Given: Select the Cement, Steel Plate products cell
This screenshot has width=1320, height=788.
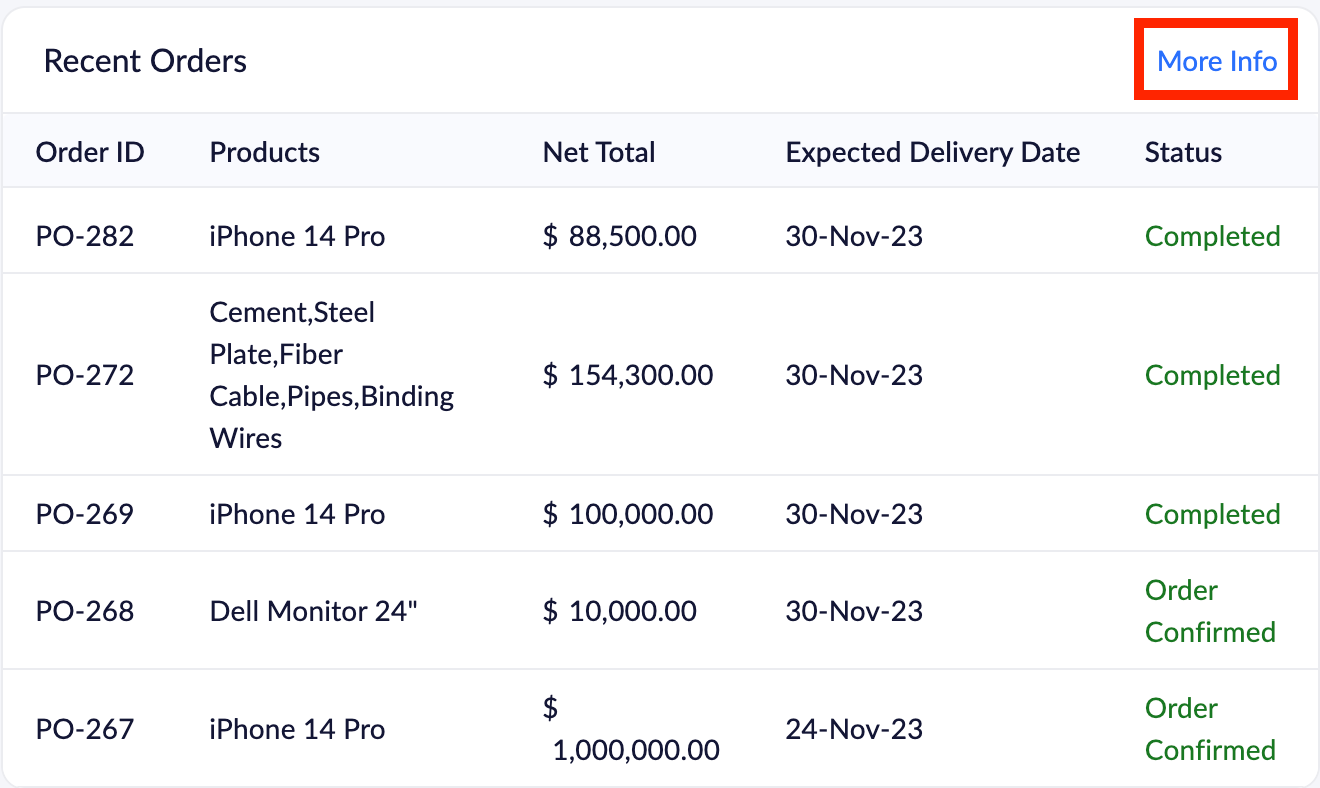Looking at the screenshot, I should [x=331, y=376].
